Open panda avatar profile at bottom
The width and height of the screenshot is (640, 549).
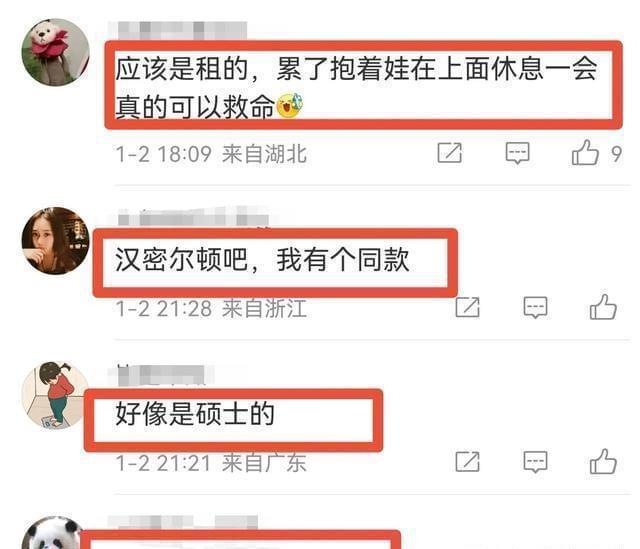click(53, 533)
